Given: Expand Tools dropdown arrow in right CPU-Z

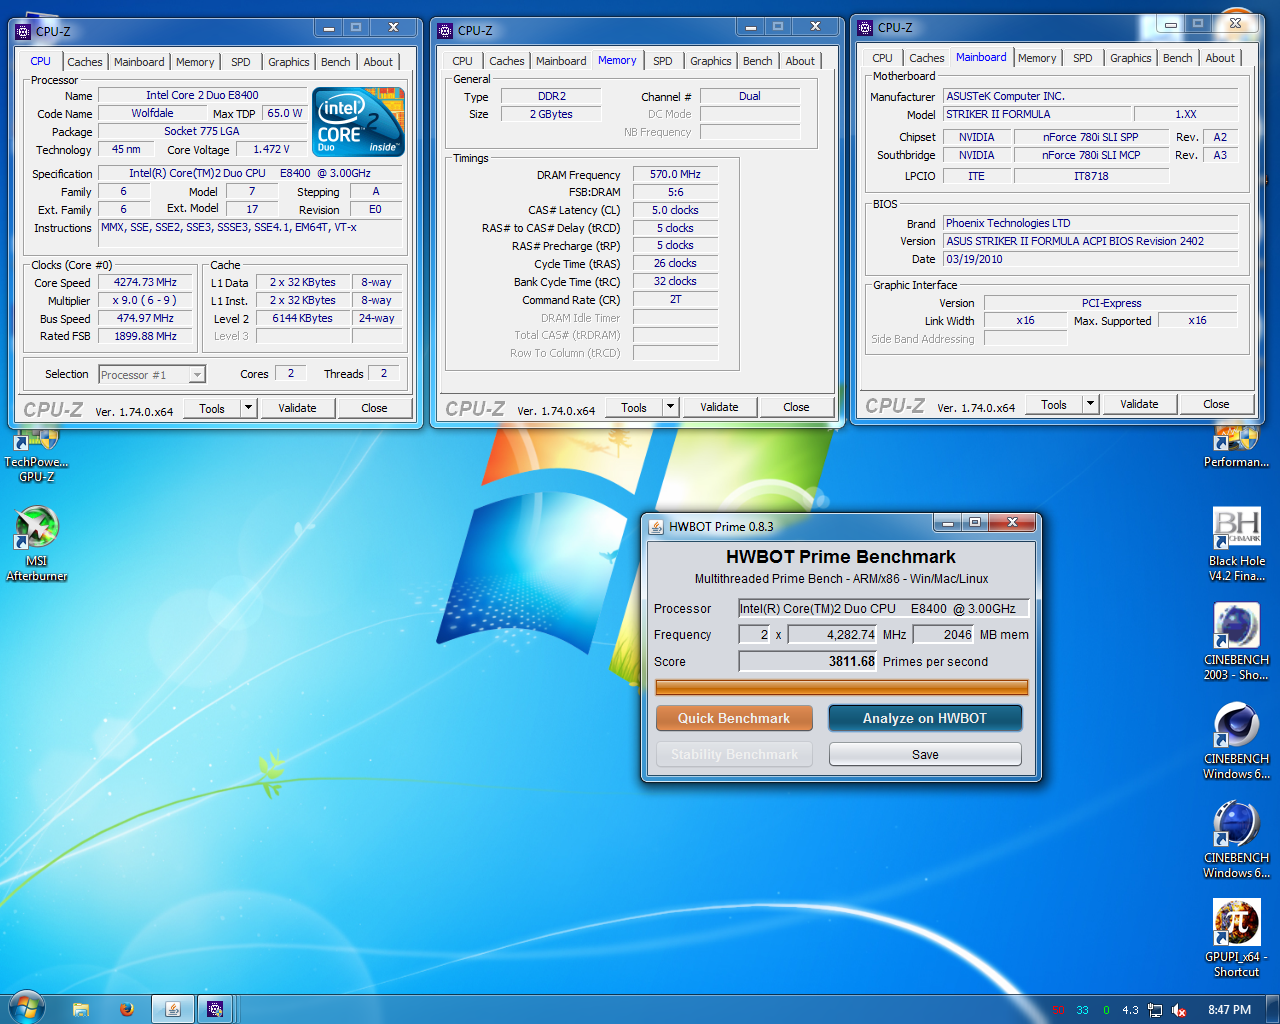Looking at the screenshot, I should (x=1091, y=404).
